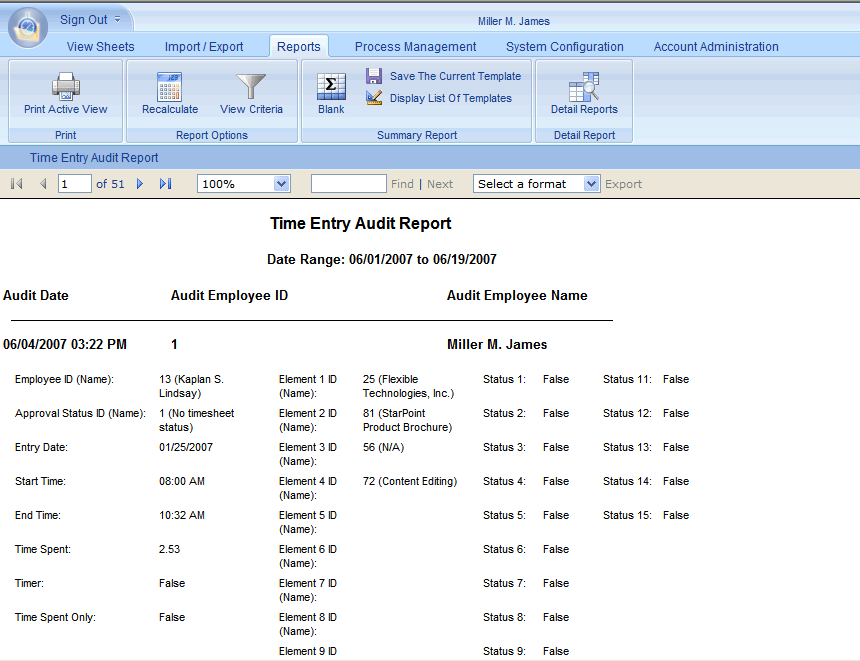
Task: Click the Print Active View printer icon
Action: (66, 87)
